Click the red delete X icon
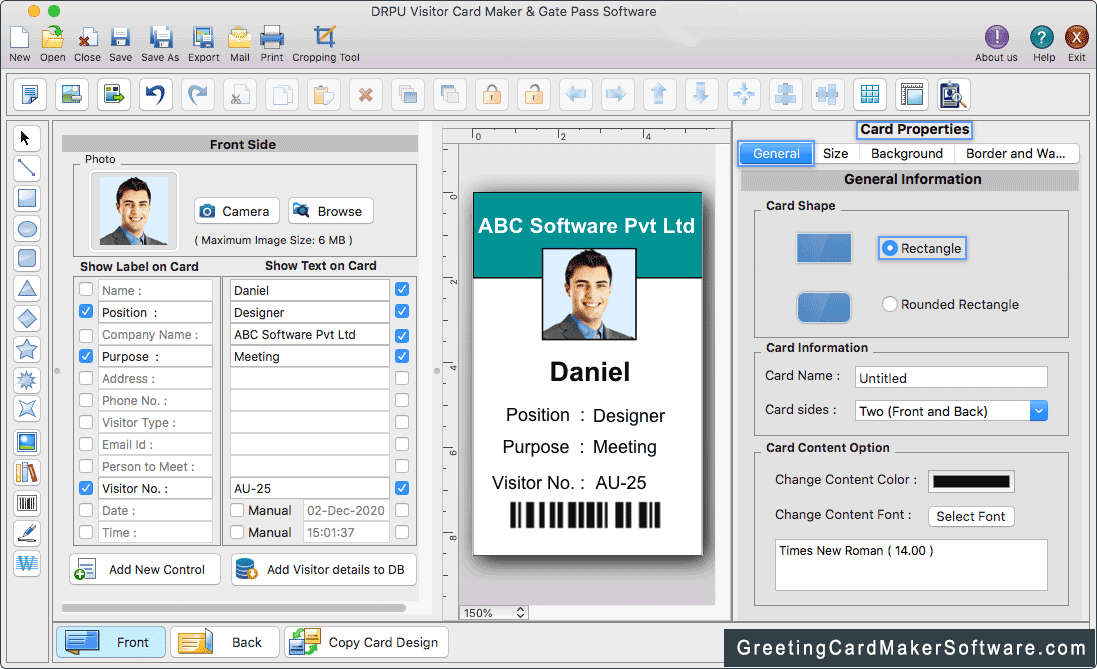Viewport: 1097px width, 669px height. [365, 94]
